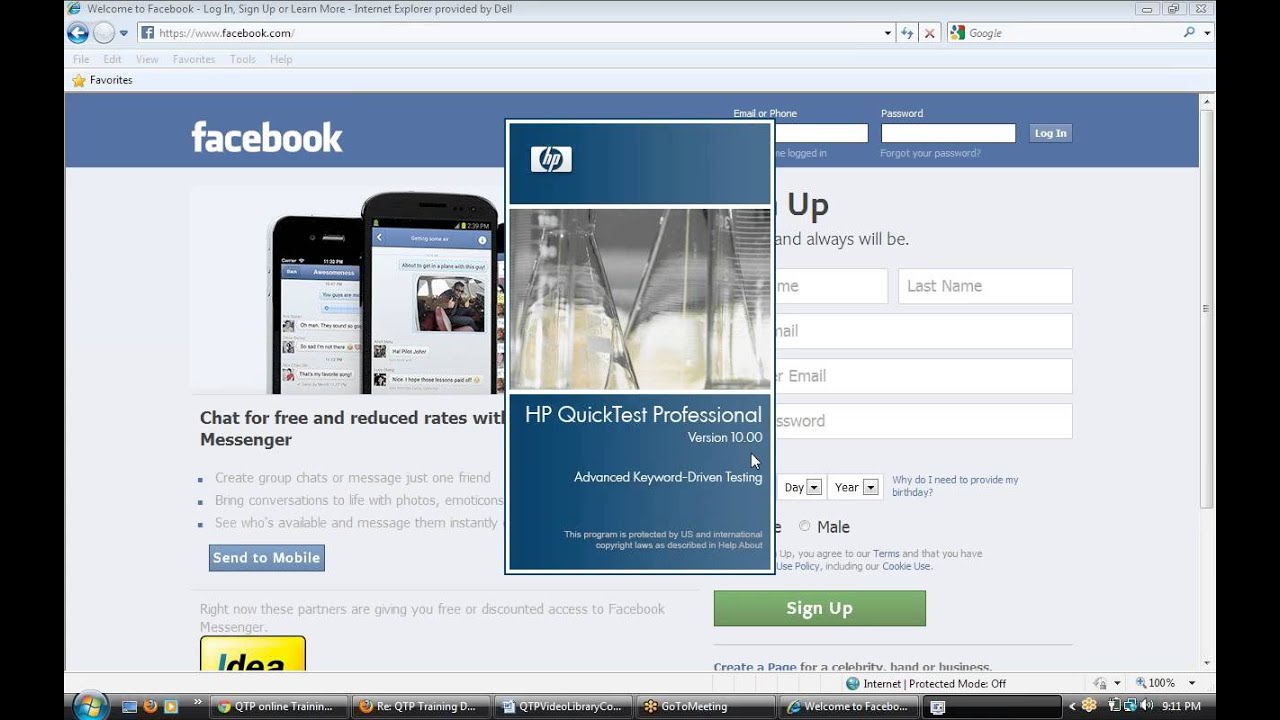Click the Last Name field
Viewport: 1280px width, 720px height.
point(985,286)
